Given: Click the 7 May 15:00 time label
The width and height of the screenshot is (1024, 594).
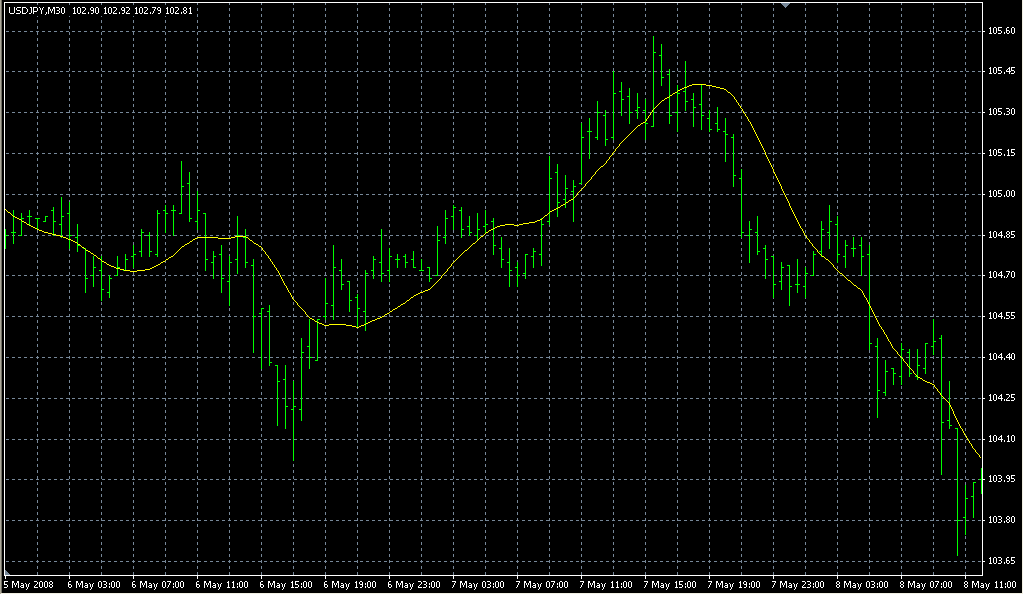Looking at the screenshot, I should (670, 584).
